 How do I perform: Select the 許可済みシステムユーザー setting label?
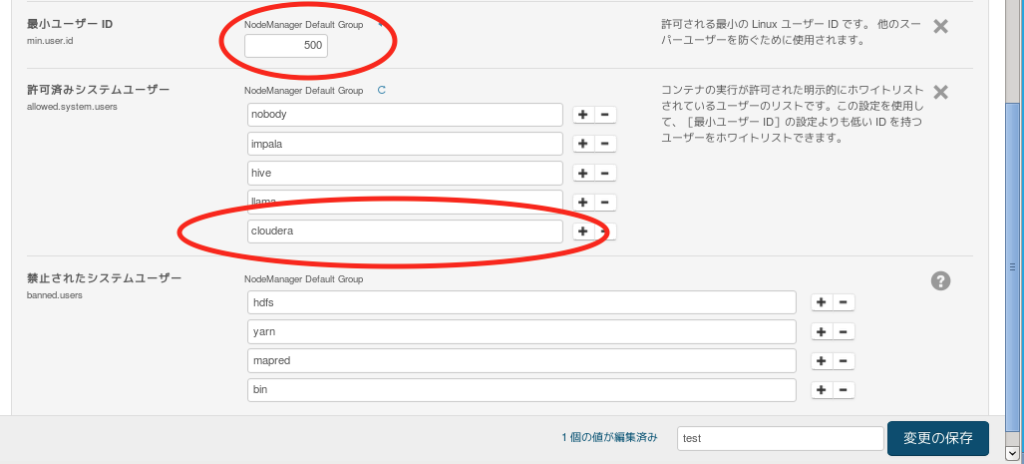98,90
